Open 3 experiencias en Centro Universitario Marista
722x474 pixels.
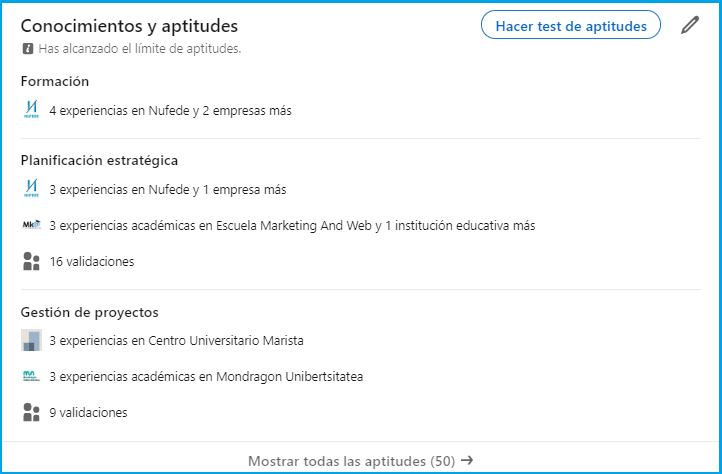coord(176,340)
